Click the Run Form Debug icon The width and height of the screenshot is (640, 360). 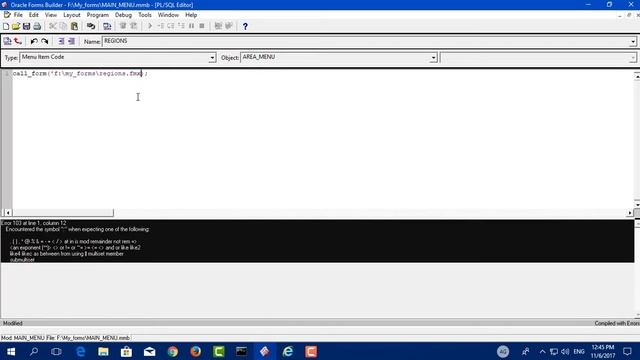pyautogui.click(x=133, y=26)
